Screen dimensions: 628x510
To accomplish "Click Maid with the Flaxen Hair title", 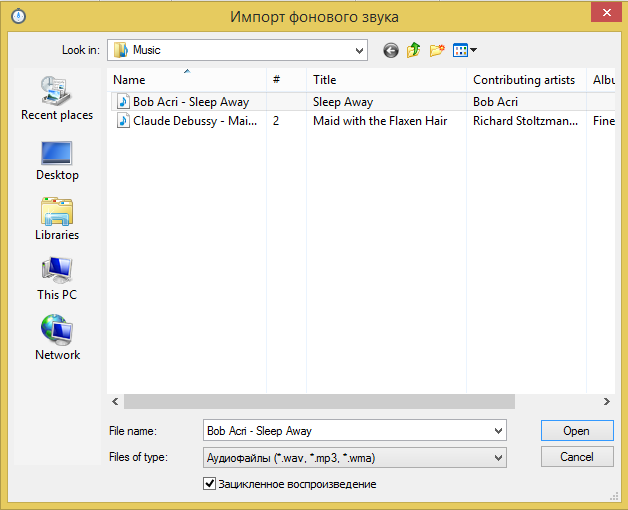I will [x=380, y=121].
